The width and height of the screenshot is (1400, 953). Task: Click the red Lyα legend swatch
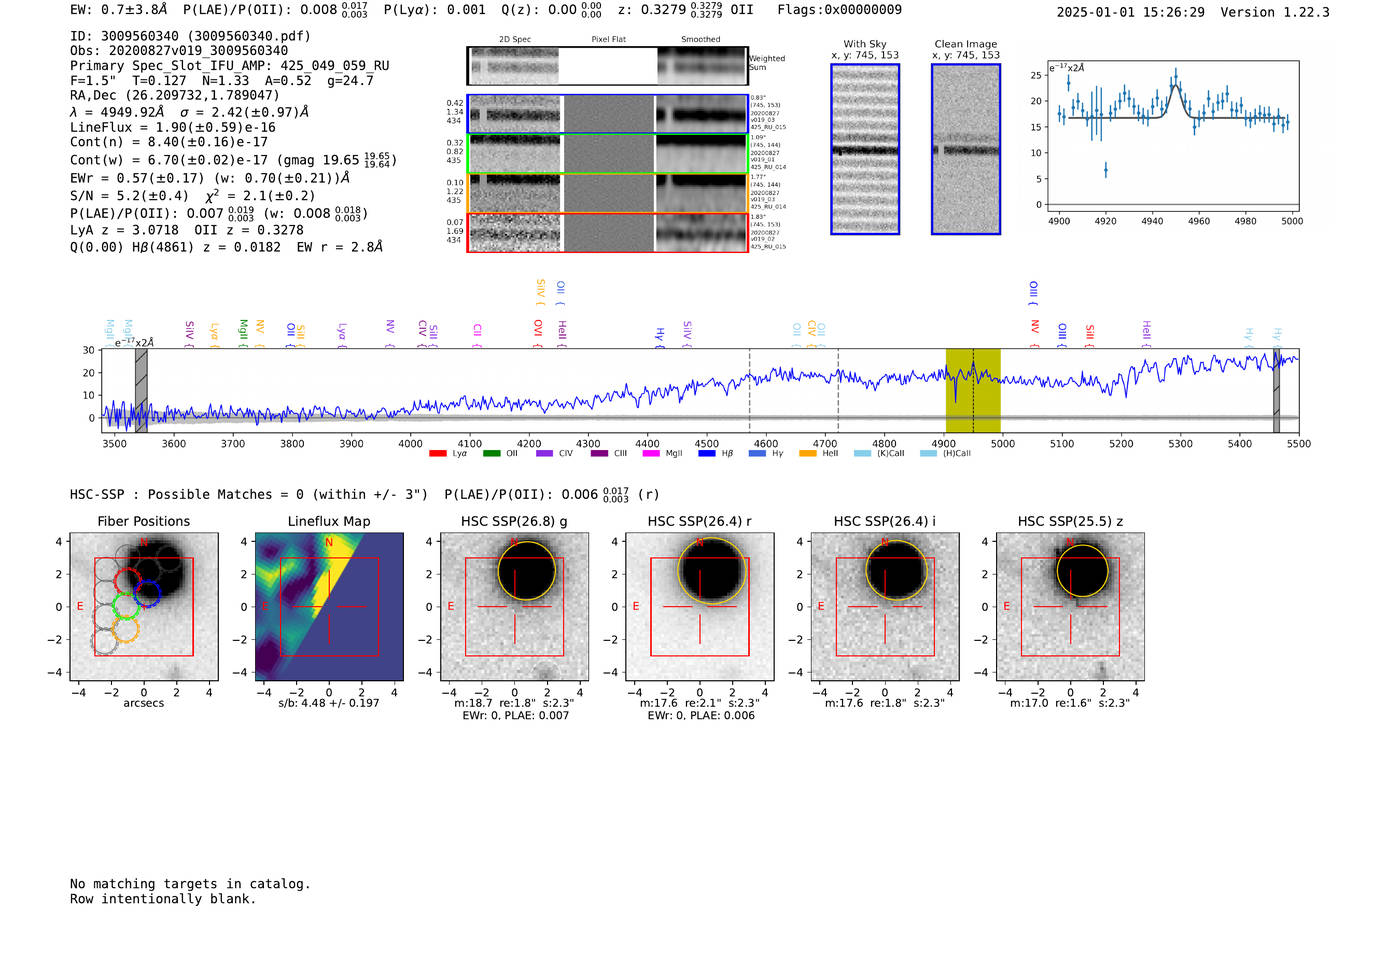pos(437,453)
